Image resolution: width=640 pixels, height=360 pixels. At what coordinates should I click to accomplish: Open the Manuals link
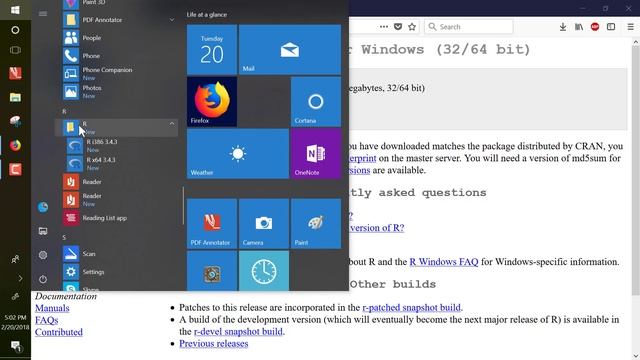pyautogui.click(x=52, y=308)
